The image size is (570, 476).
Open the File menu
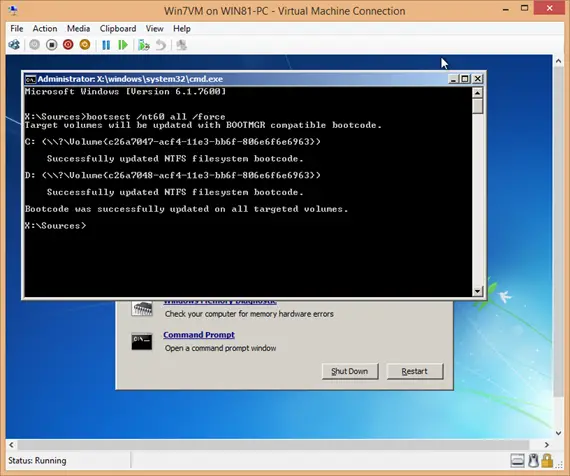tap(16, 28)
